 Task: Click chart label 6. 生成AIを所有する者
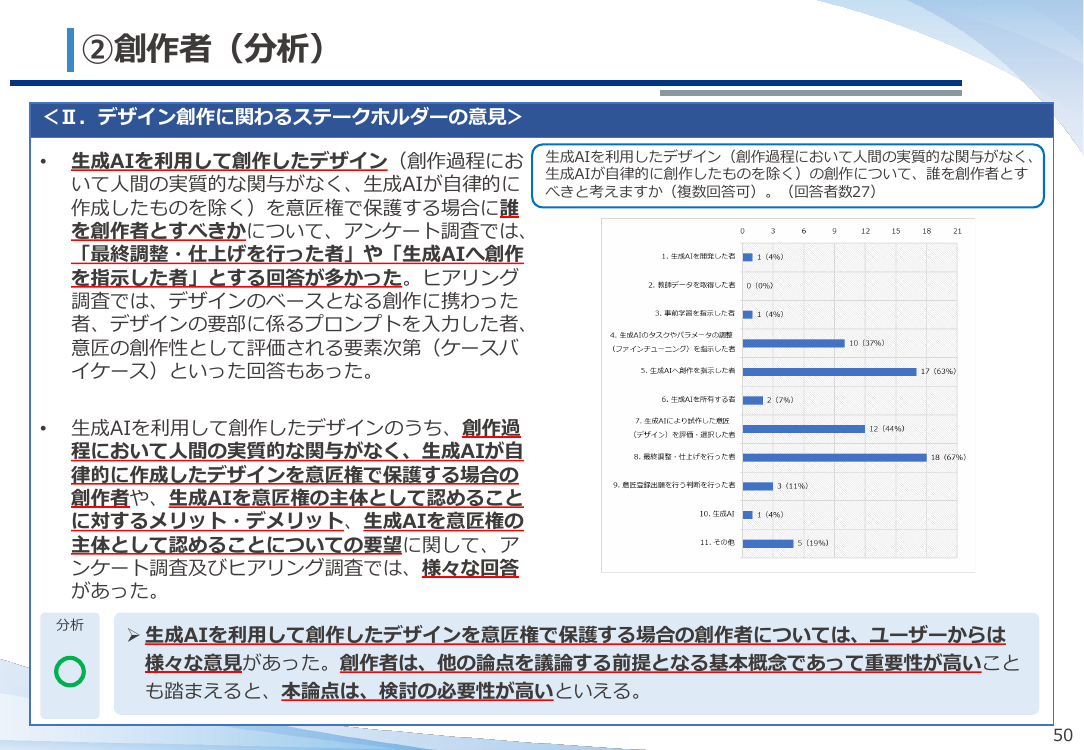click(698, 399)
